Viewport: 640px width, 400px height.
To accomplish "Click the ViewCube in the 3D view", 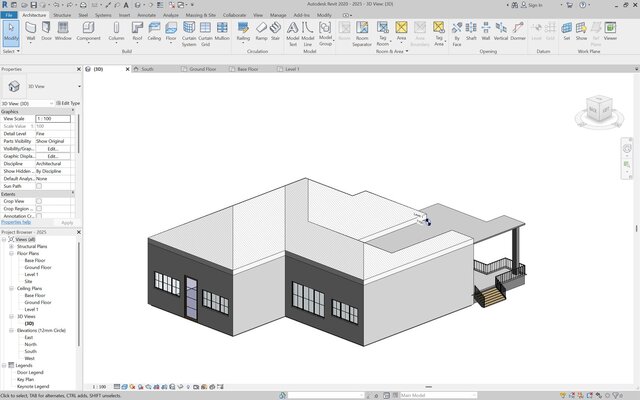I will [x=599, y=108].
